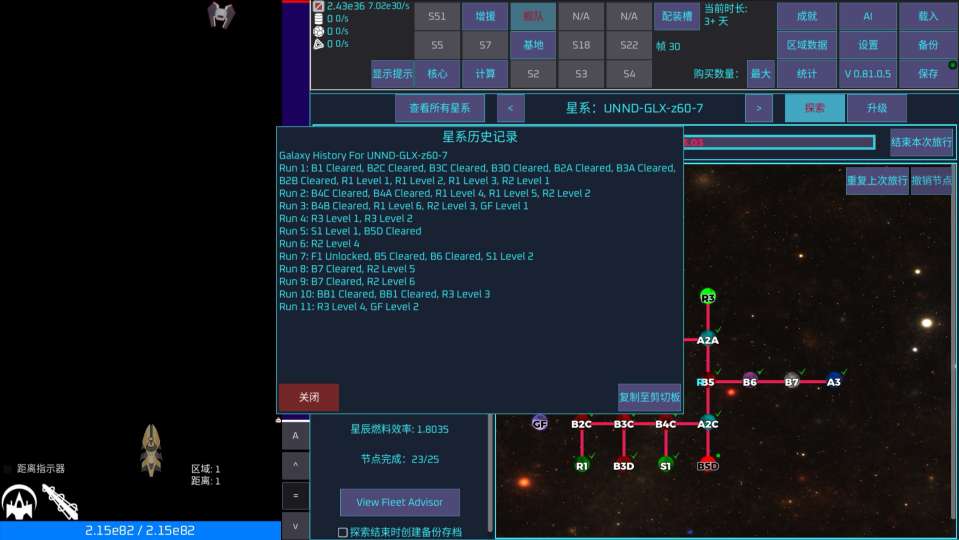Open View Fleet Advisor
The height and width of the screenshot is (540, 959).
400,502
